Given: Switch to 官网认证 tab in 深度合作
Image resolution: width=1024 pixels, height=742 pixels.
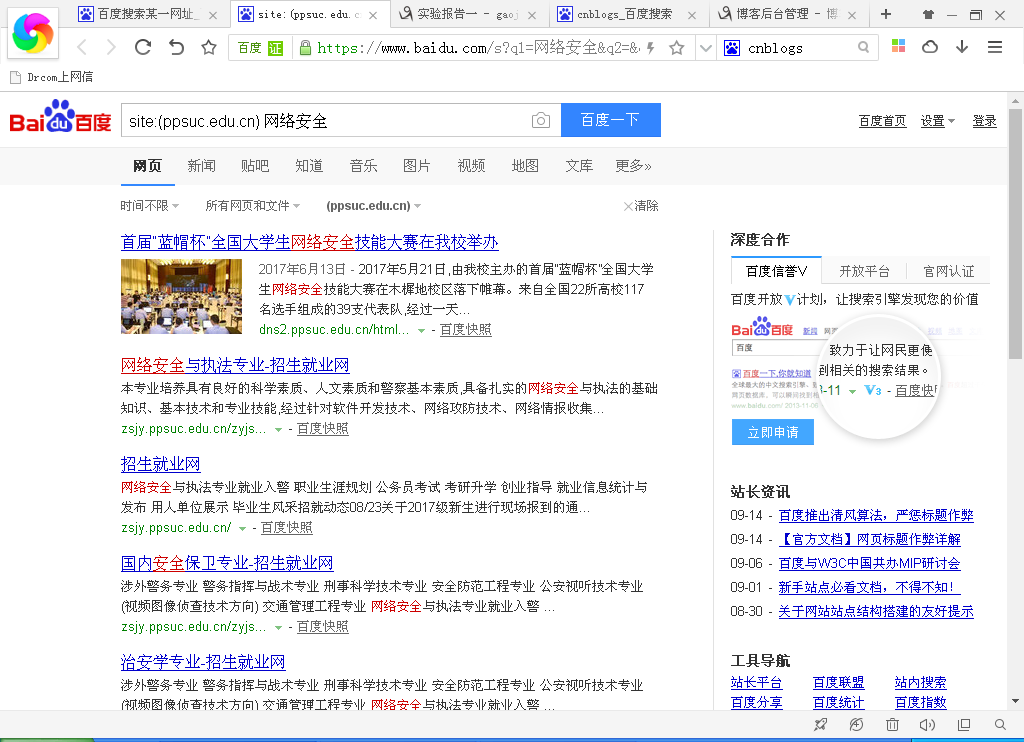Looking at the screenshot, I should 948,271.
